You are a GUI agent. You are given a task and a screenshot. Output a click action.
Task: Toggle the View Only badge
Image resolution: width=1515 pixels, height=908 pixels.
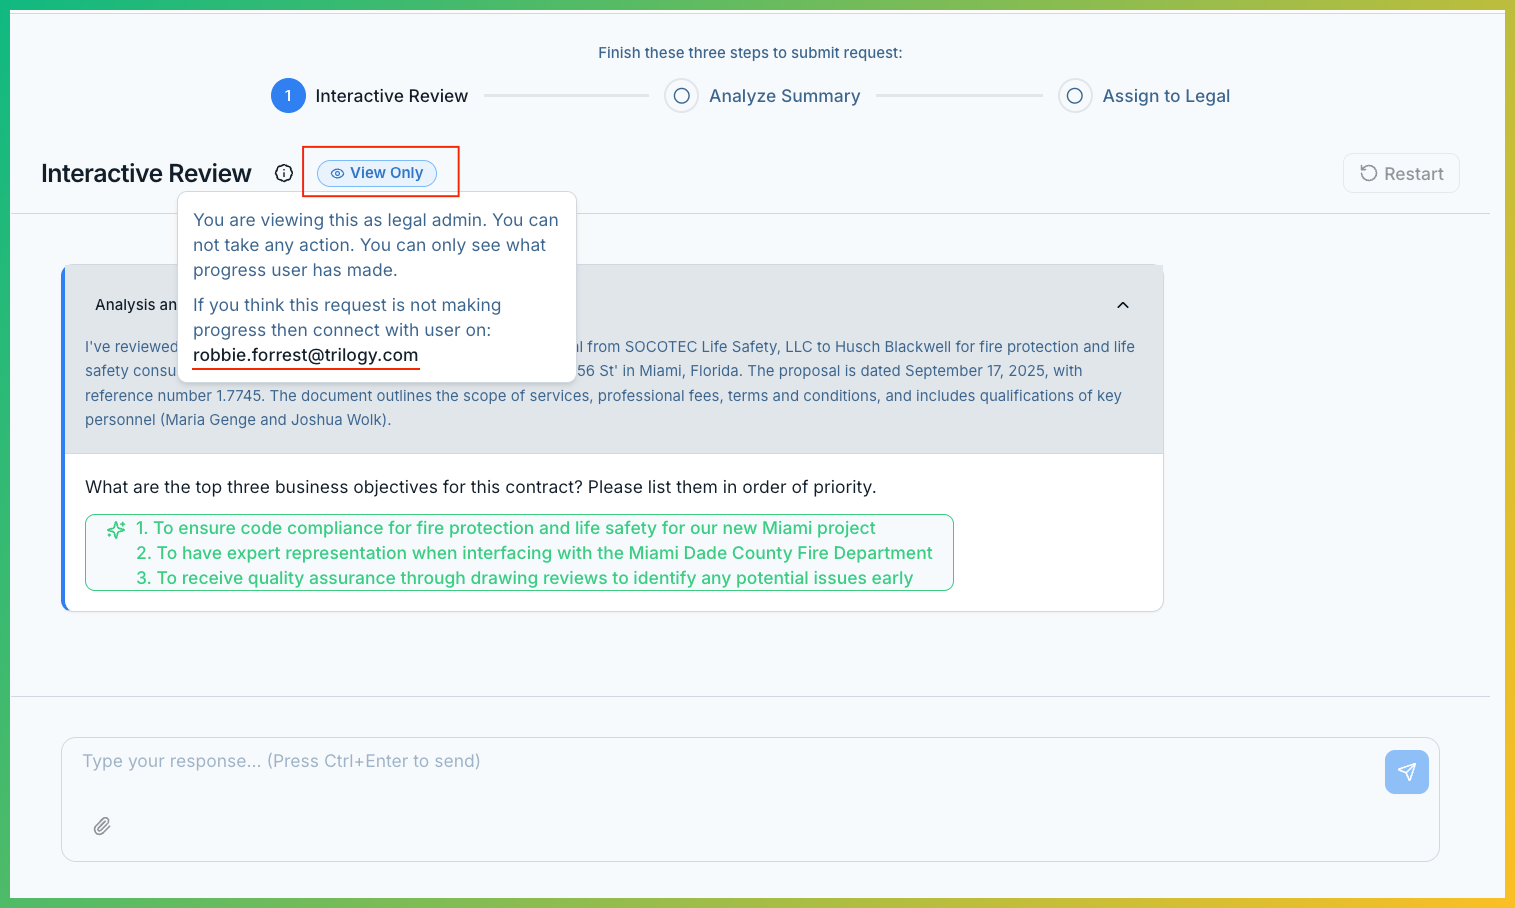[380, 173]
